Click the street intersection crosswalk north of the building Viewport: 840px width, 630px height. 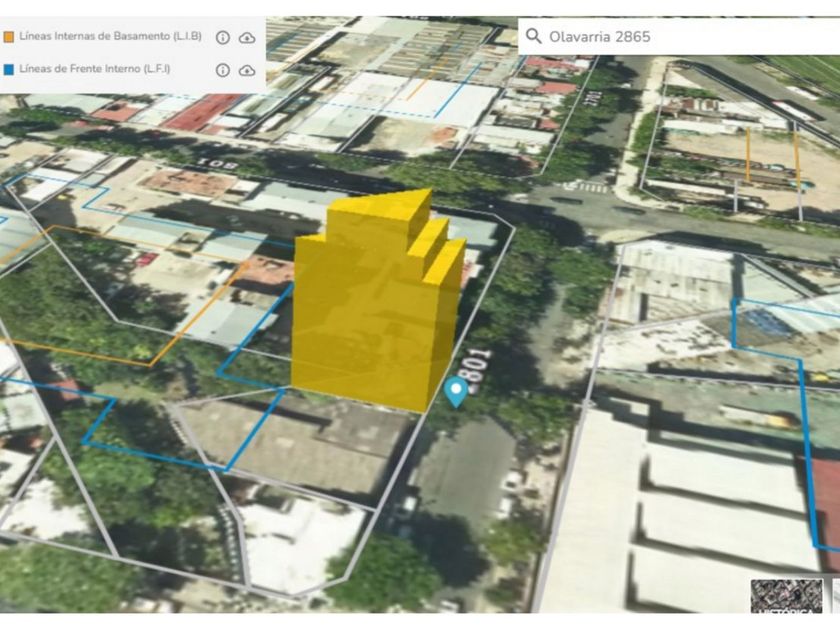pyautogui.click(x=588, y=186)
